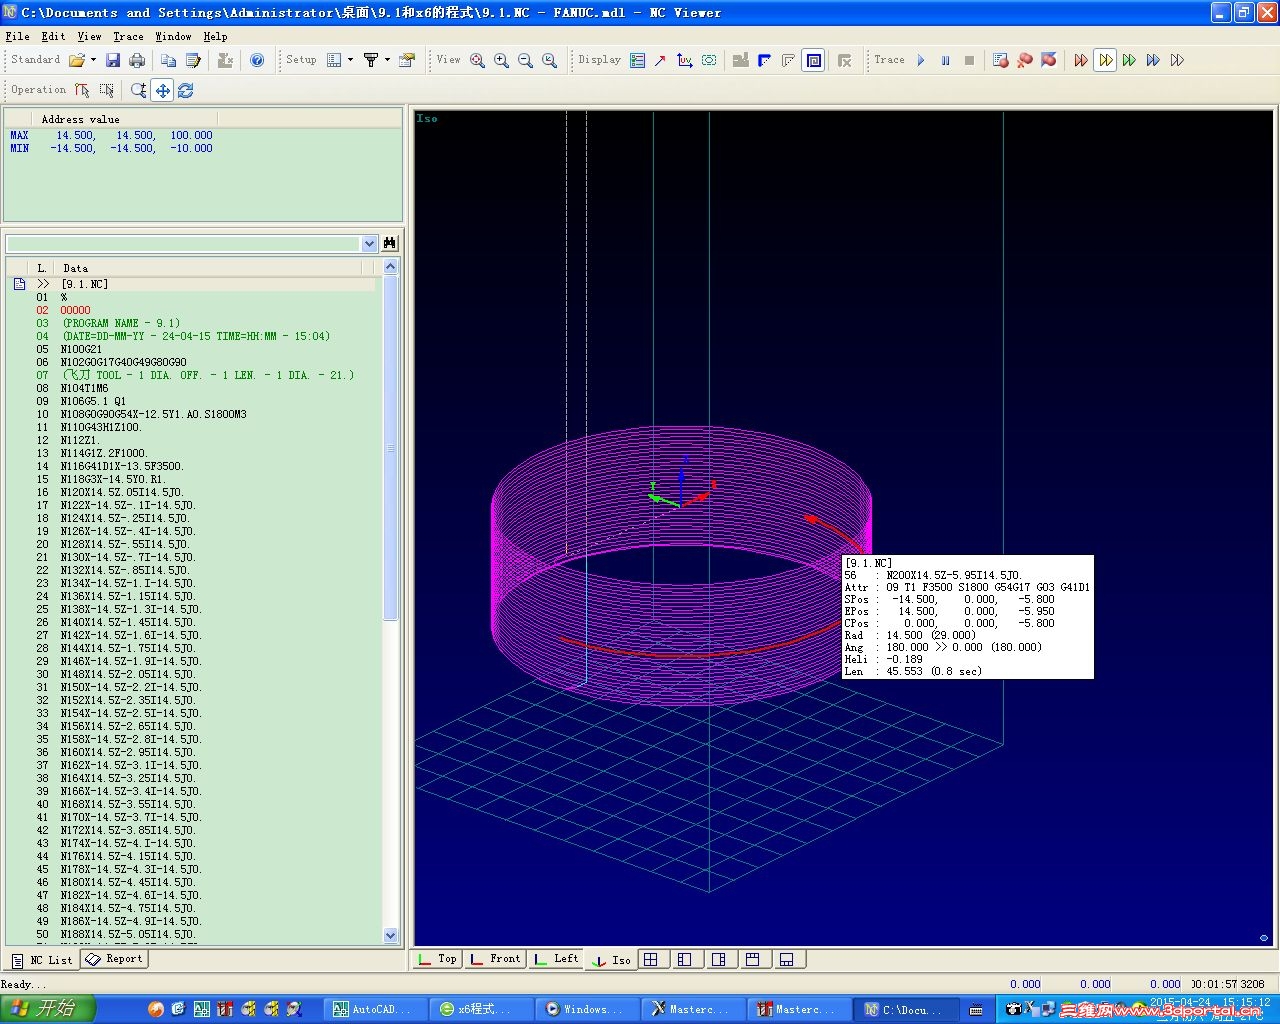Click the Zoom previous icon
This screenshot has width=1280, height=1024.
[549, 60]
